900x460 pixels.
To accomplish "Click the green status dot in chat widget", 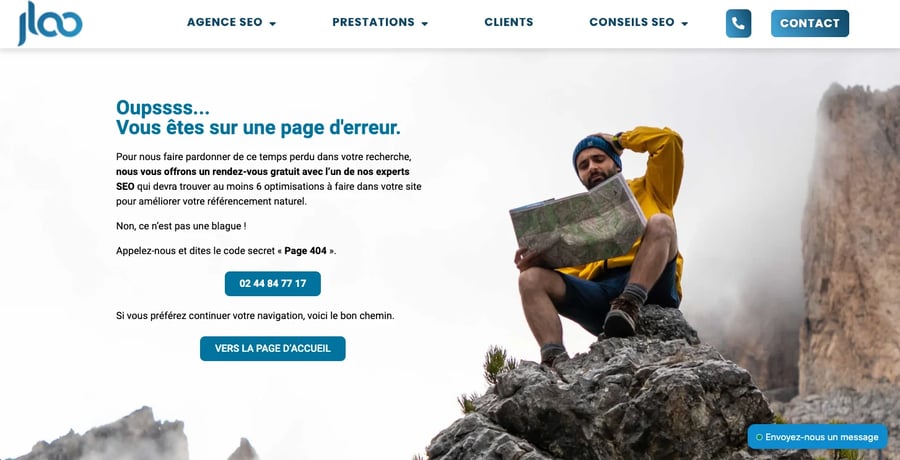I will (x=759, y=437).
